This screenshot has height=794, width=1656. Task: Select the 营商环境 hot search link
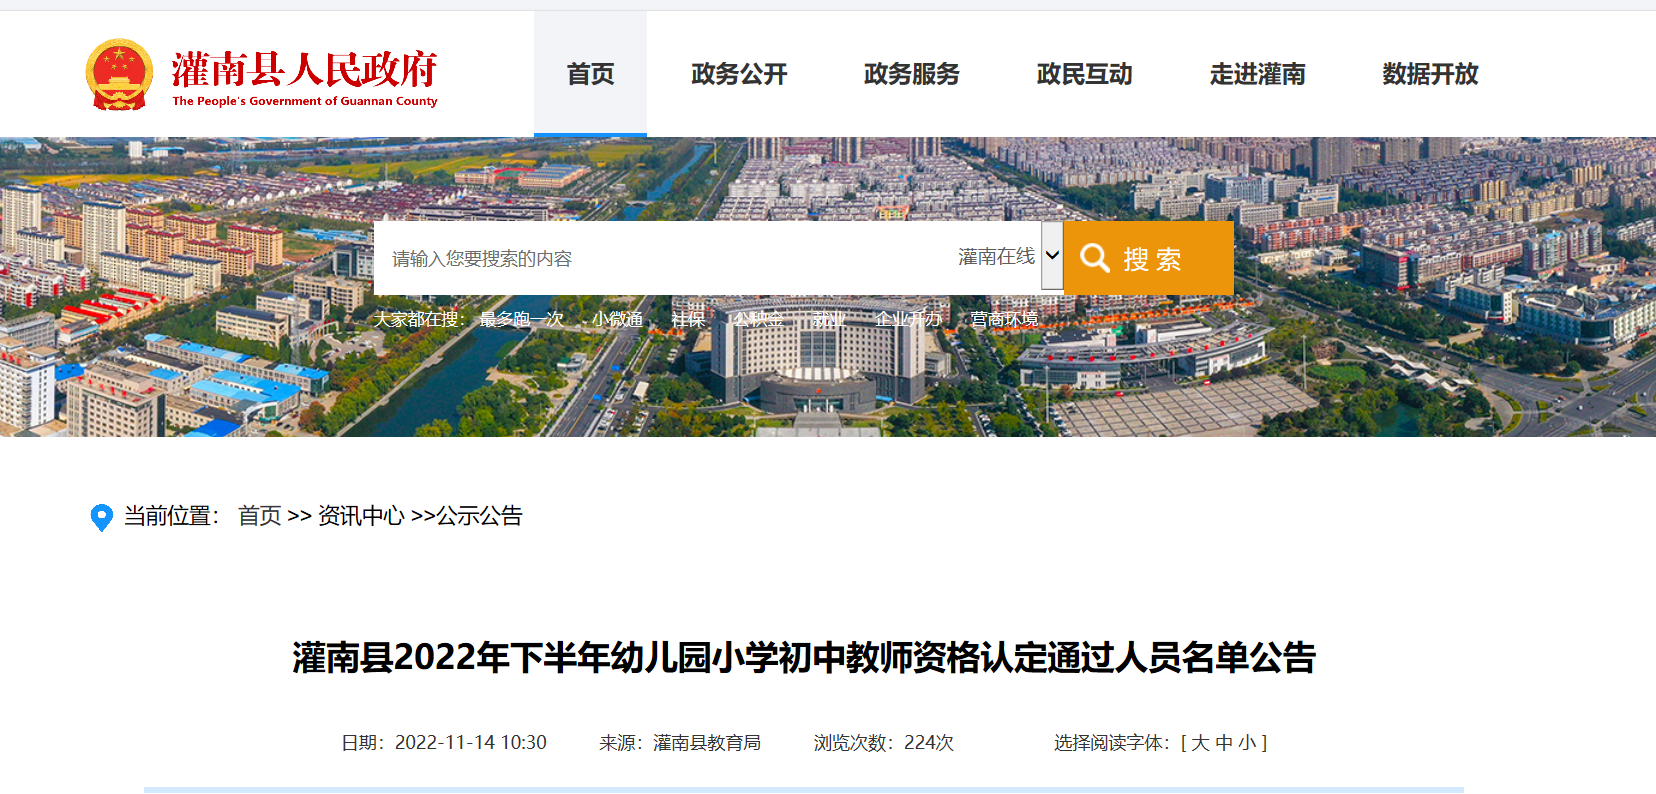pos(1004,319)
